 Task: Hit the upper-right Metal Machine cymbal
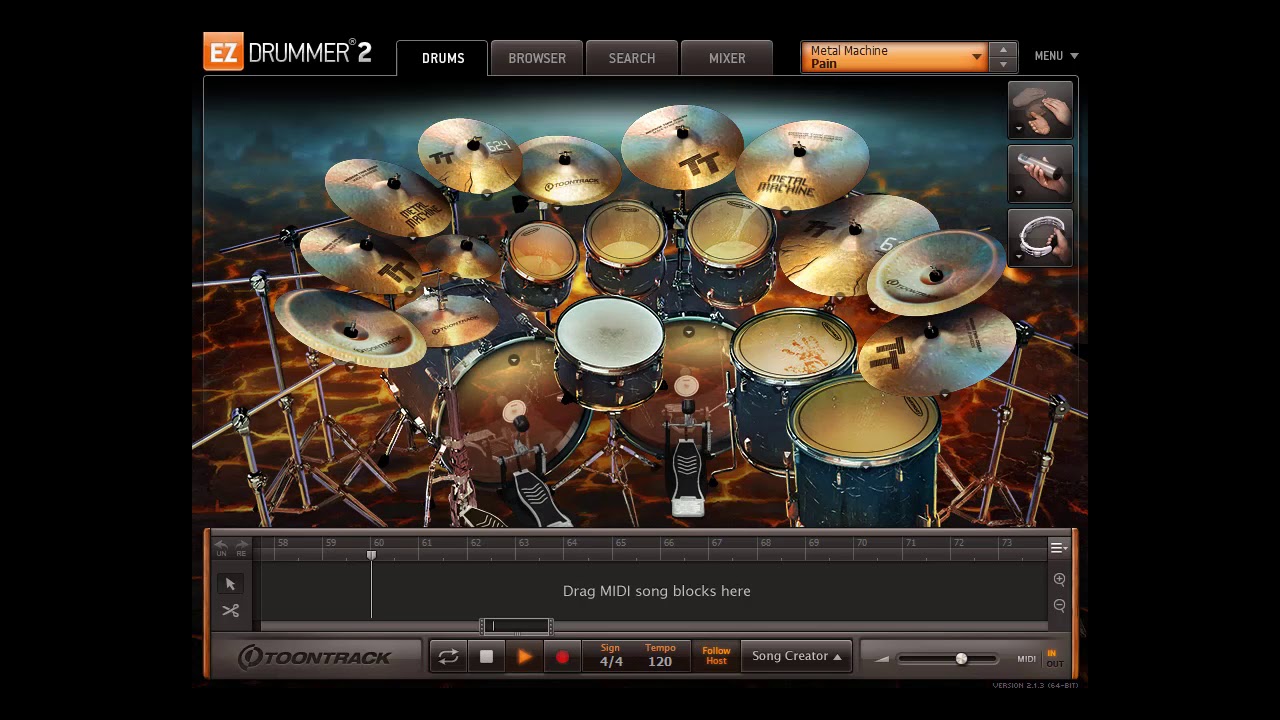pyautogui.click(x=801, y=166)
